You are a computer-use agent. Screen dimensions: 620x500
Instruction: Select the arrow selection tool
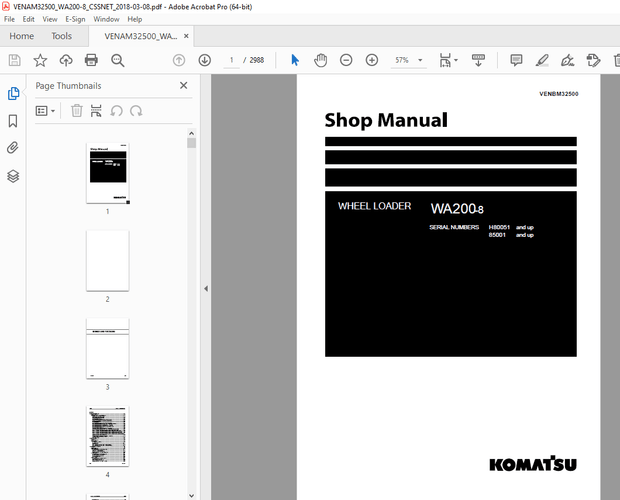295,60
